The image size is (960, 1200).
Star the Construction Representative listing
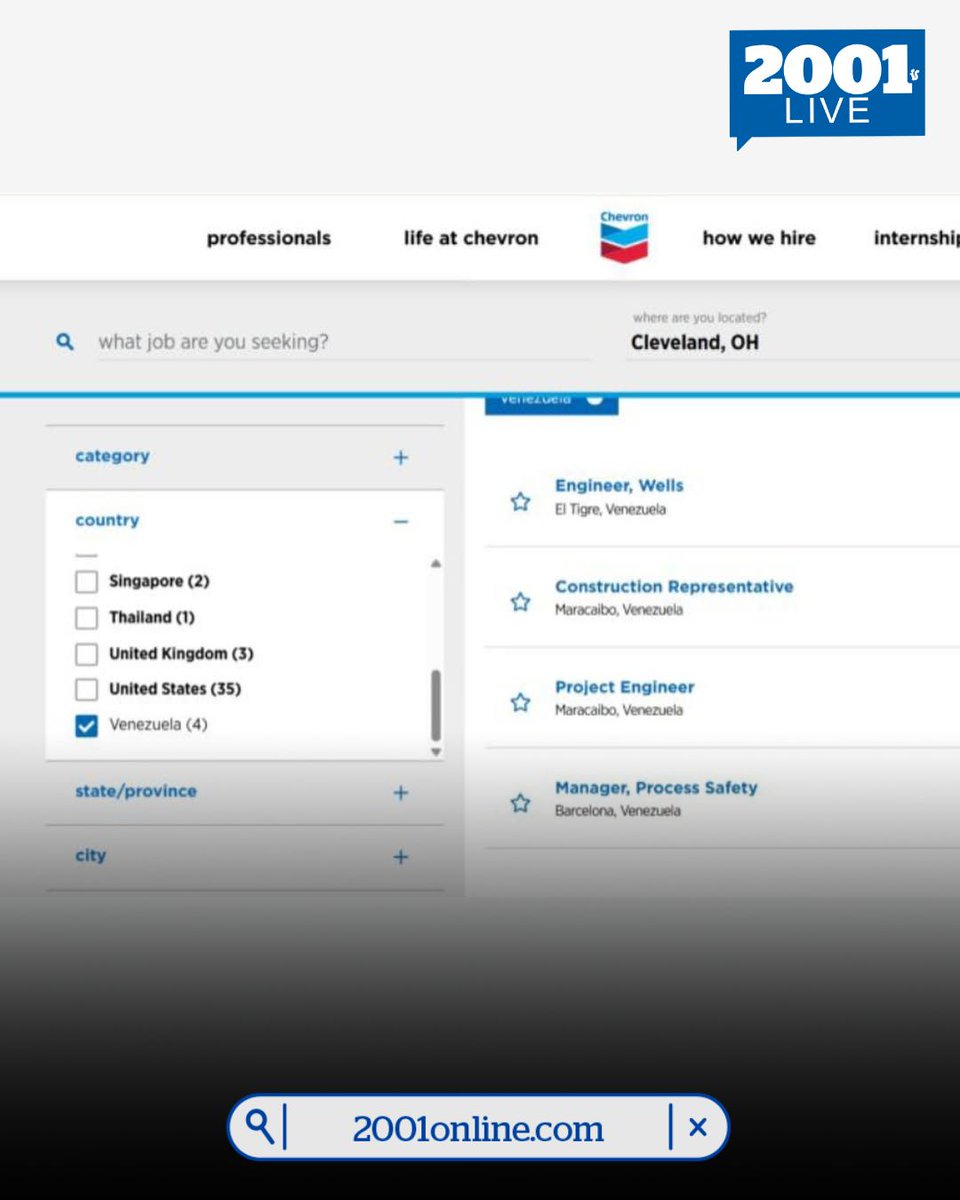pyautogui.click(x=520, y=601)
